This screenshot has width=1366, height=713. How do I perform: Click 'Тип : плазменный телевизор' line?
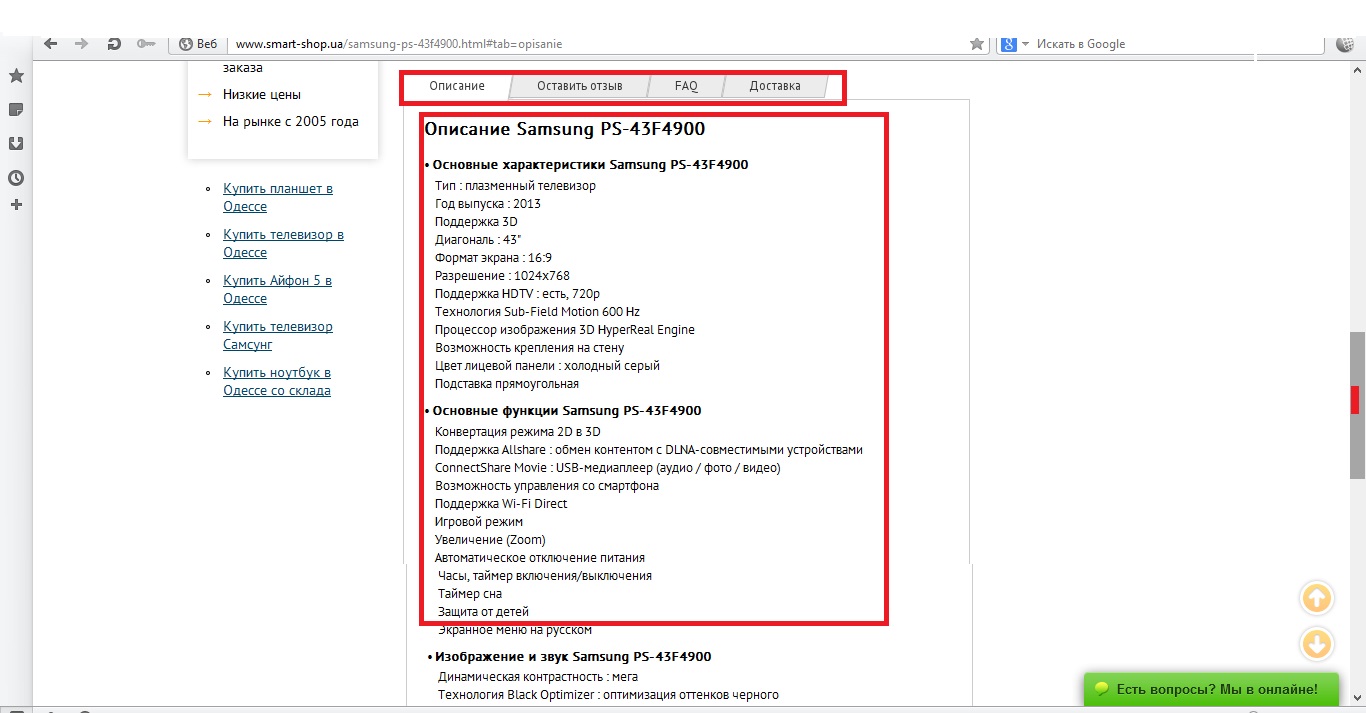point(515,186)
